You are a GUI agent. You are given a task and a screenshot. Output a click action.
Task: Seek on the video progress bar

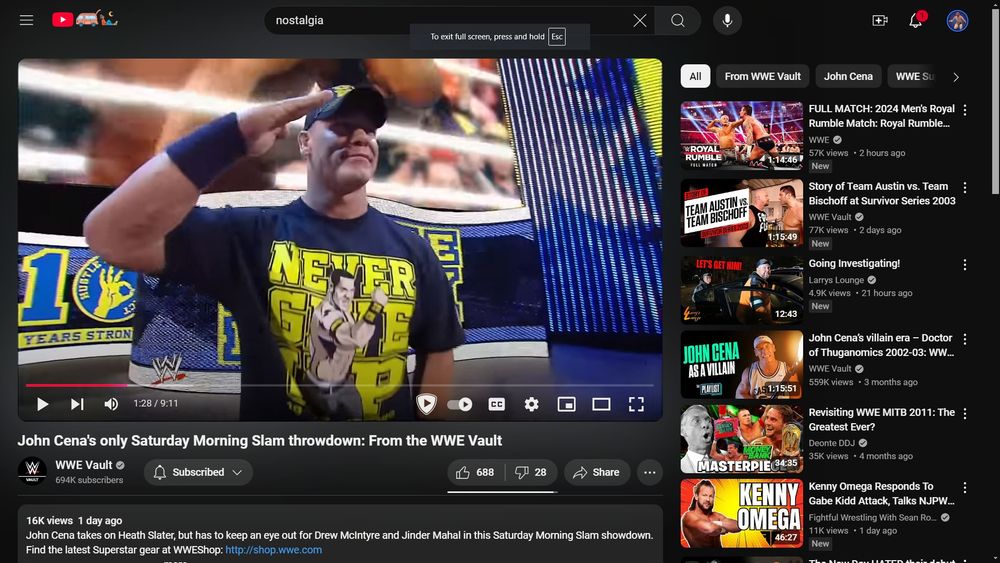pos(339,385)
